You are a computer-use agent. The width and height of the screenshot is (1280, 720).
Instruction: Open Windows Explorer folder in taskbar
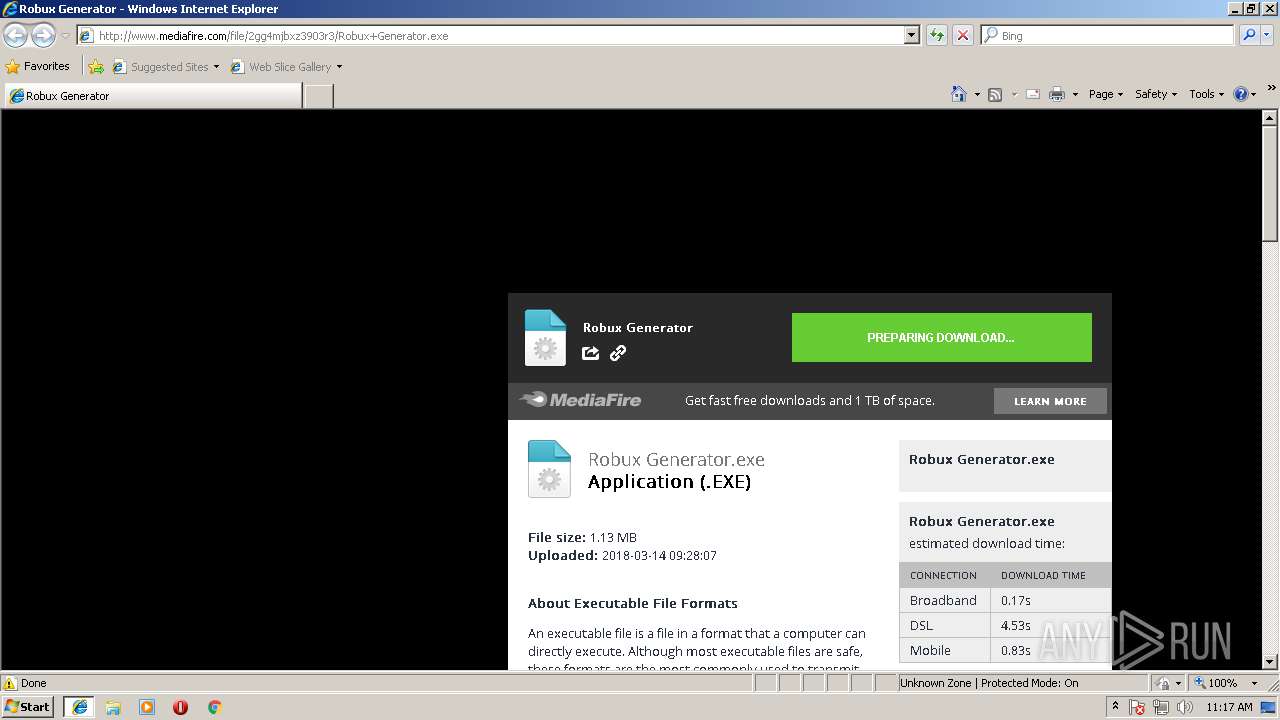pos(113,707)
